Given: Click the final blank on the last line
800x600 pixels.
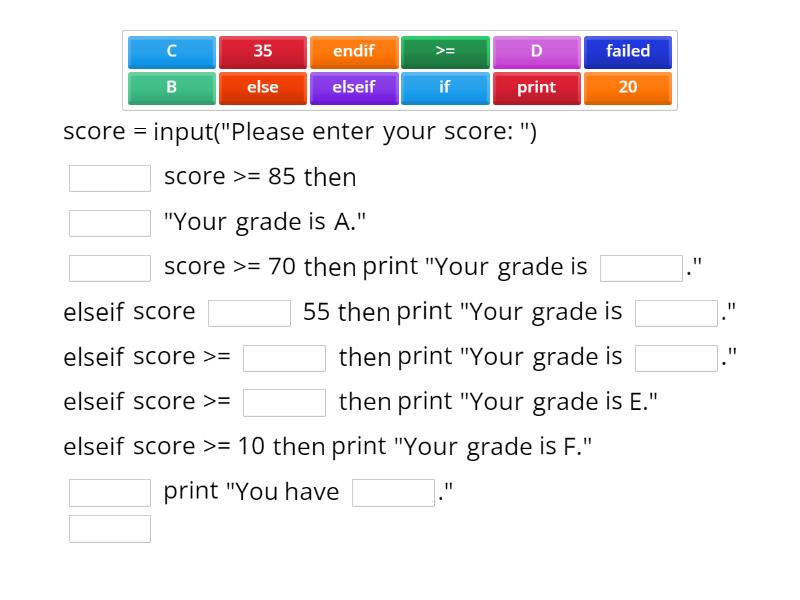Looking at the screenshot, I should (109, 528).
